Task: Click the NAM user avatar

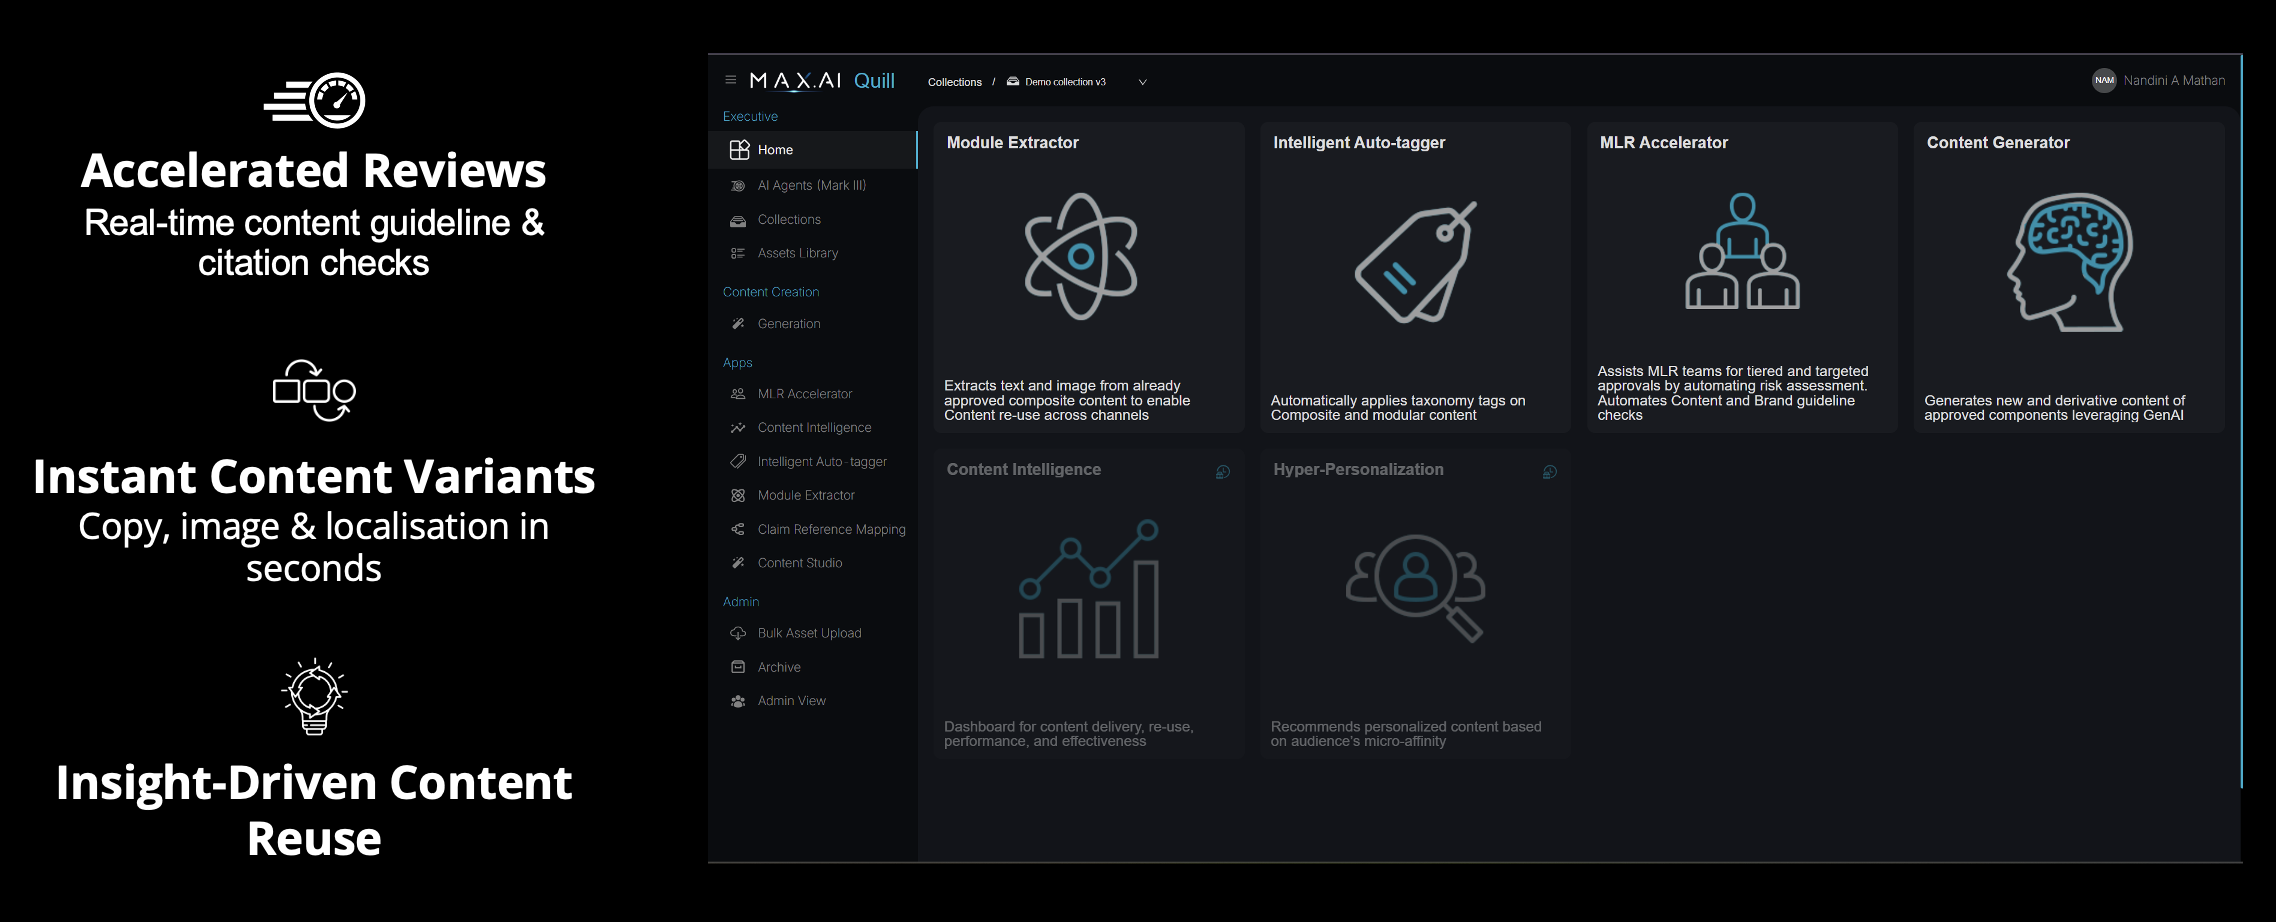Action: pos(2104,81)
